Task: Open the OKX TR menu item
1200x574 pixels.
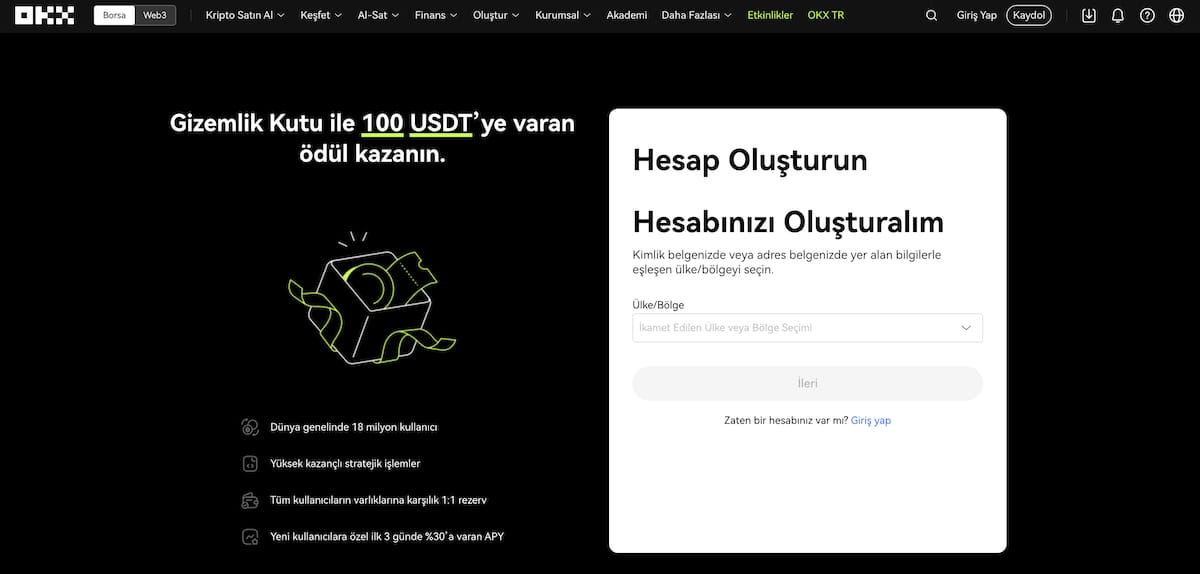Action: pyautogui.click(x=826, y=15)
